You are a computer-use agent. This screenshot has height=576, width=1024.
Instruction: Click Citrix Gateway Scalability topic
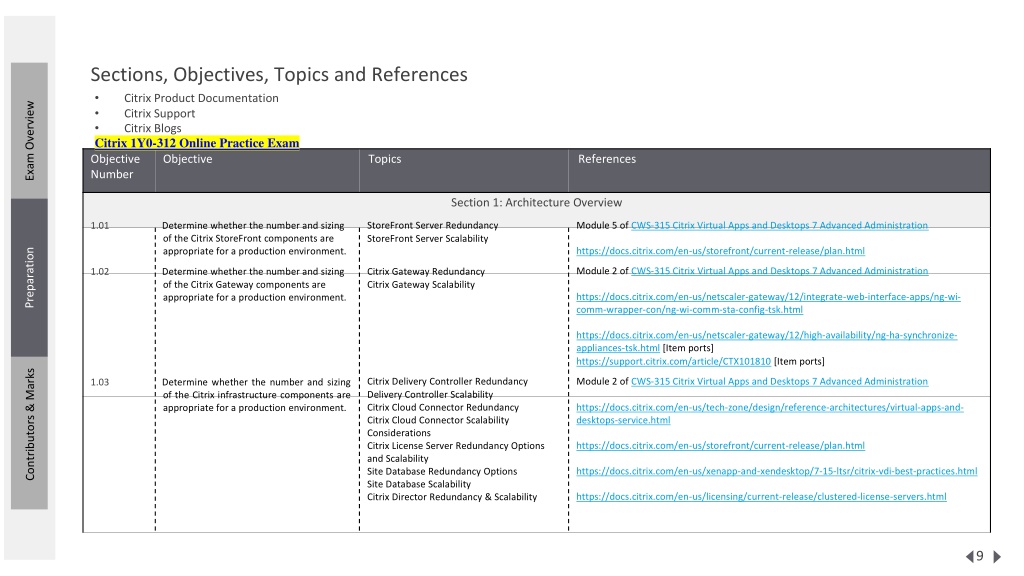click(x=421, y=284)
